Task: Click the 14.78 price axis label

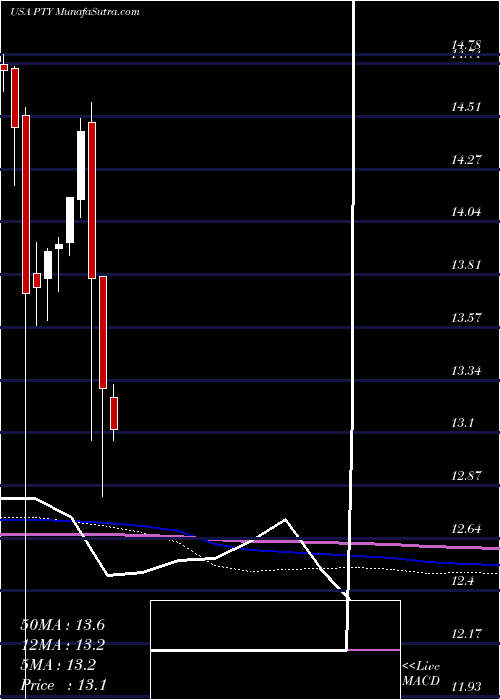Action: coord(466,45)
